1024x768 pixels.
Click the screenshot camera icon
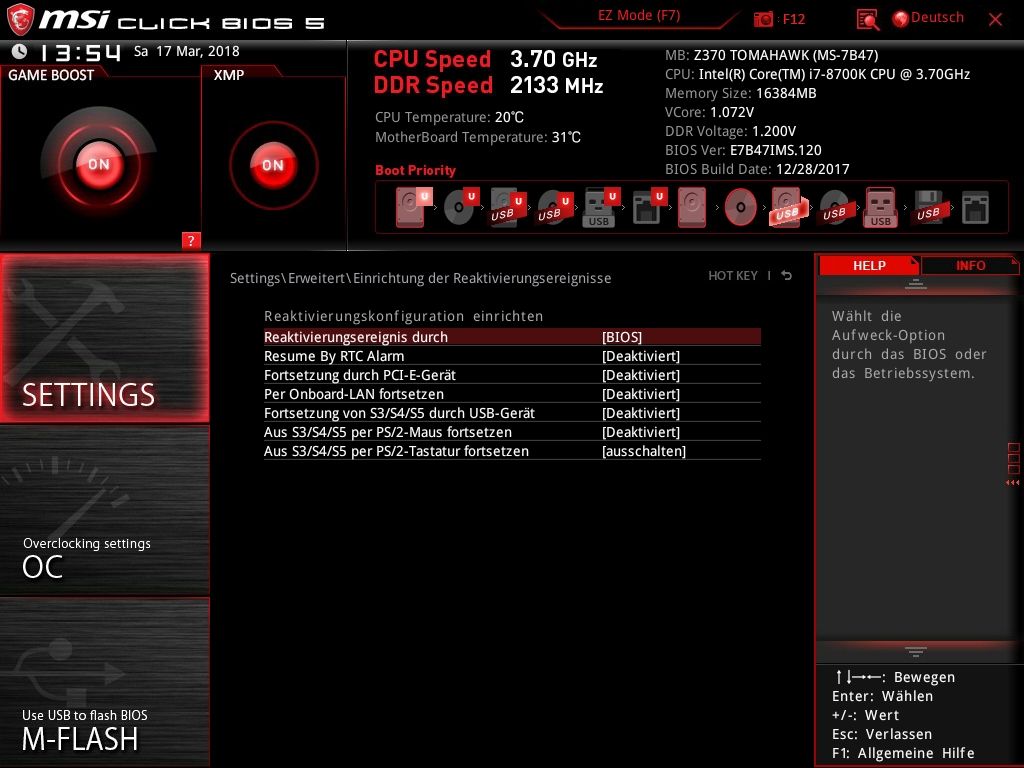click(763, 19)
